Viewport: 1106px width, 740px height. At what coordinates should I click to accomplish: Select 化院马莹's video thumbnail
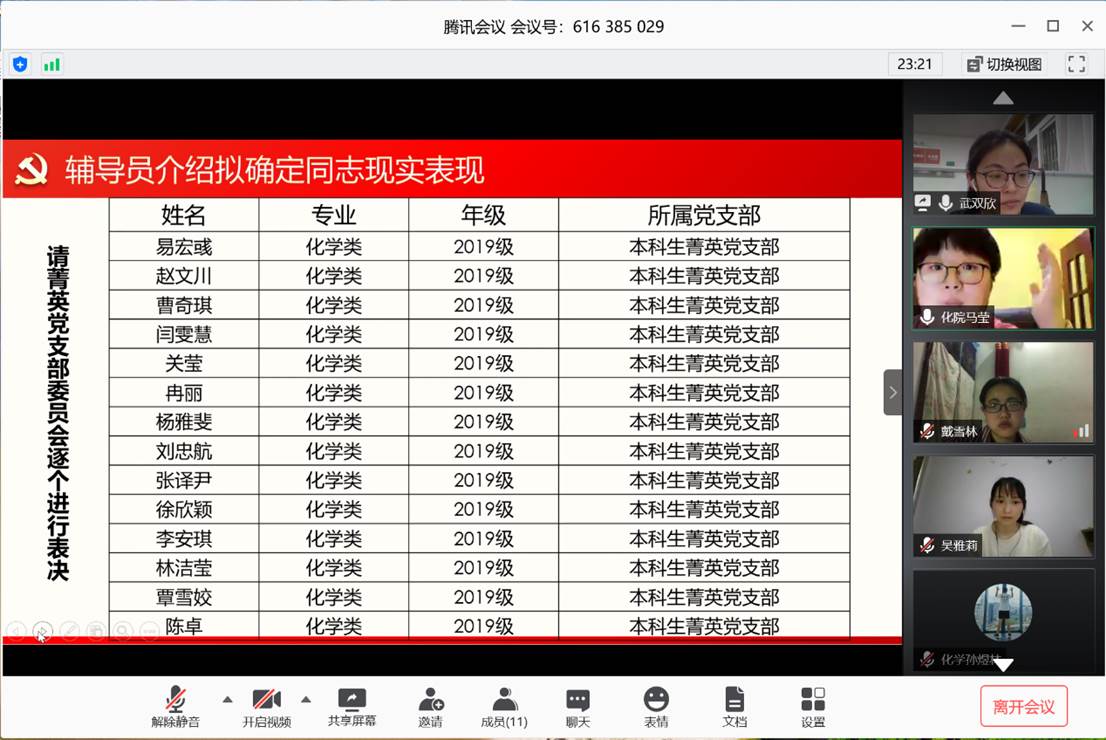[1003, 277]
